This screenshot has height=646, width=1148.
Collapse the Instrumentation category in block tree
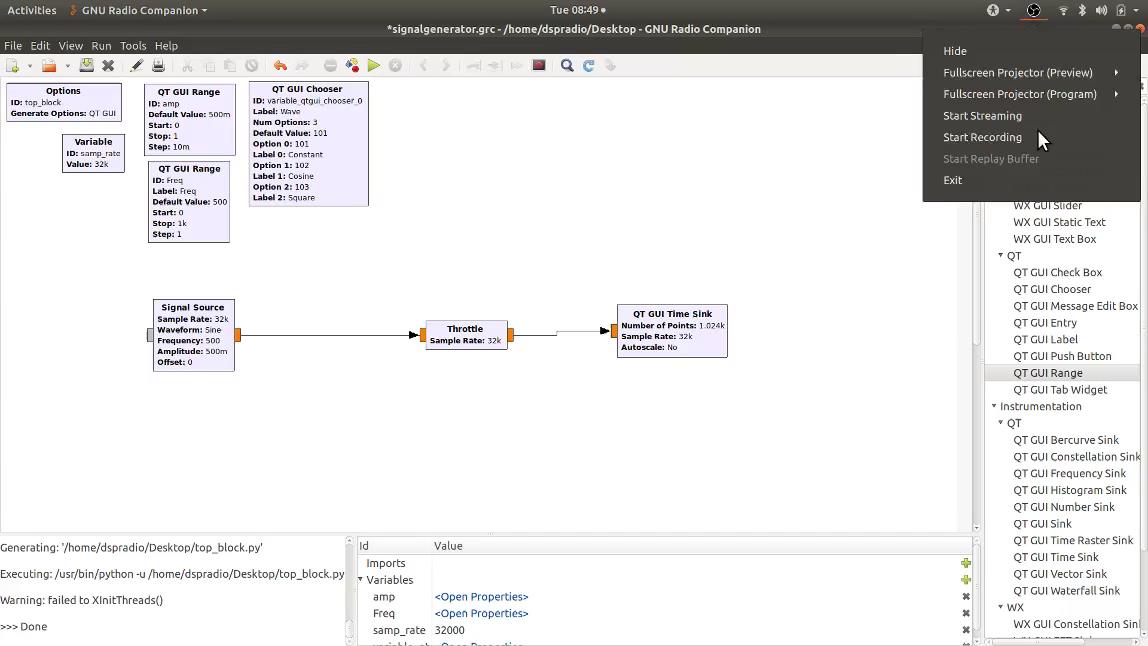click(x=994, y=406)
